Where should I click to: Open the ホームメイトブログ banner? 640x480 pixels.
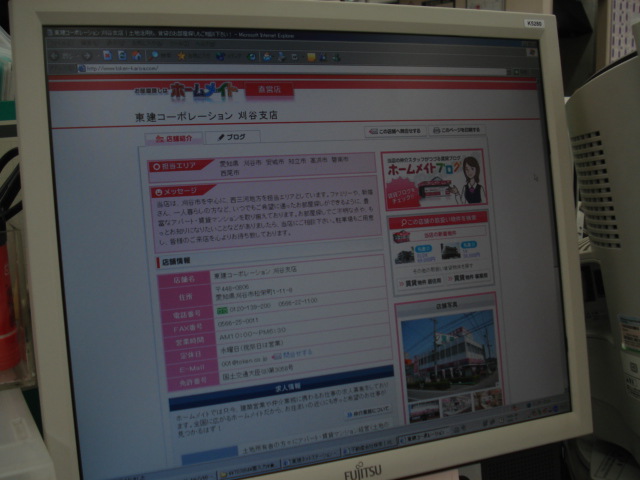click(x=434, y=179)
